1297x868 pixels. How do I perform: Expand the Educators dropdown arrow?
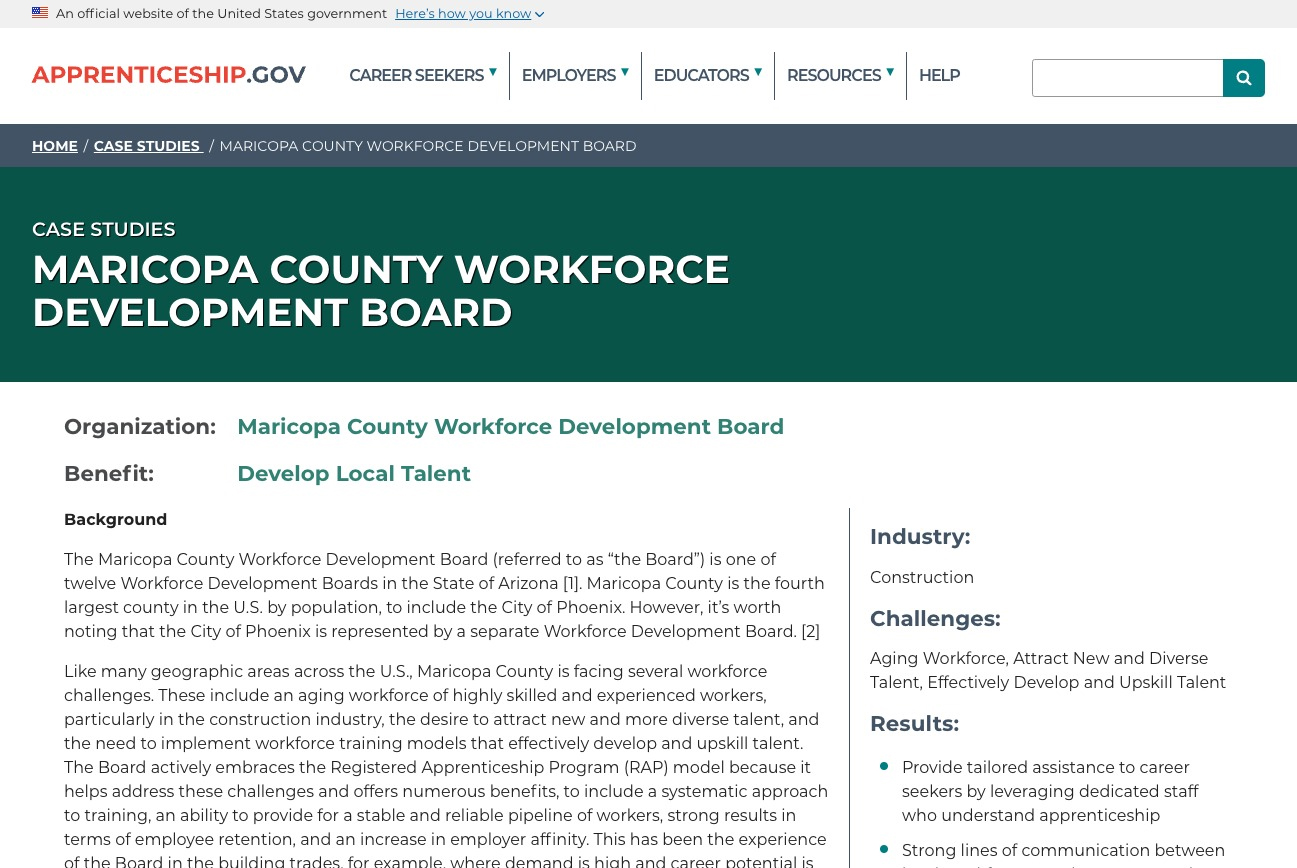tap(758, 72)
